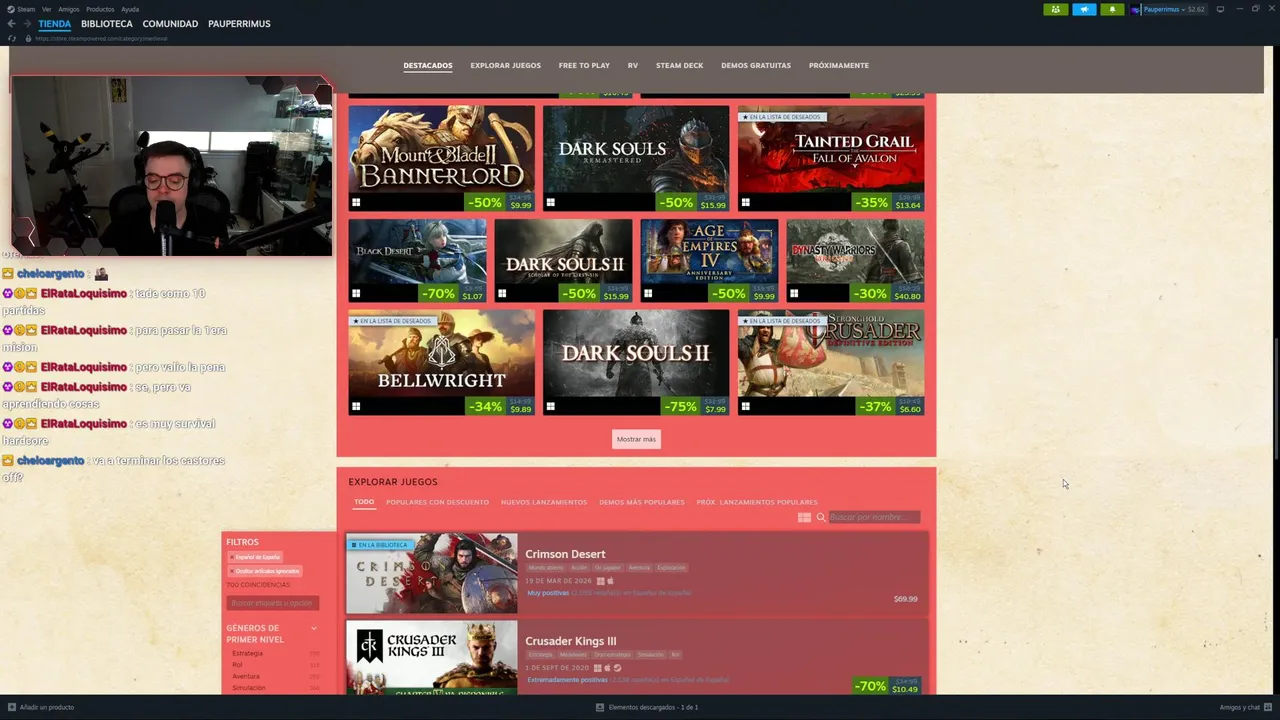1280x720 pixels.
Task: Filter by the Simulación genre in sidebar
Action: 249,688
